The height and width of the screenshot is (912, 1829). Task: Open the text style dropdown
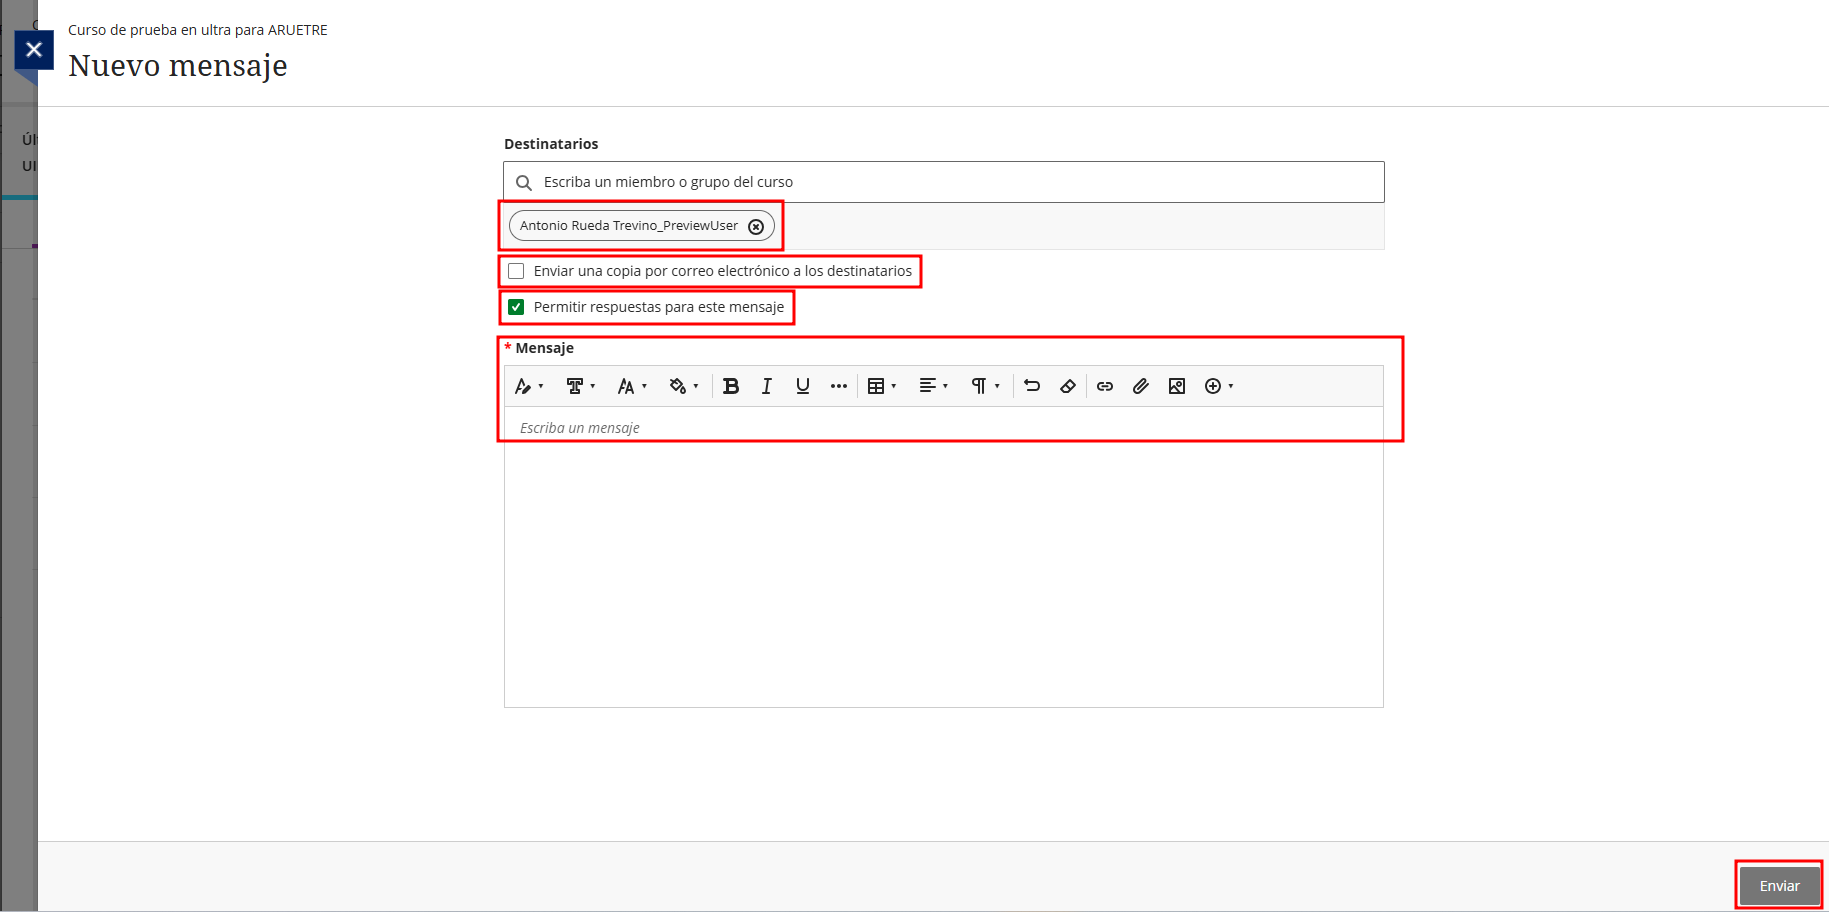pyautogui.click(x=528, y=386)
